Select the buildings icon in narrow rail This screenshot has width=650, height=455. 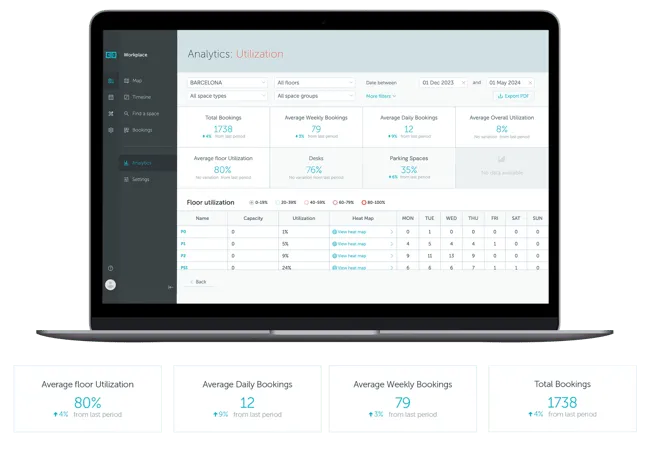click(x=111, y=81)
